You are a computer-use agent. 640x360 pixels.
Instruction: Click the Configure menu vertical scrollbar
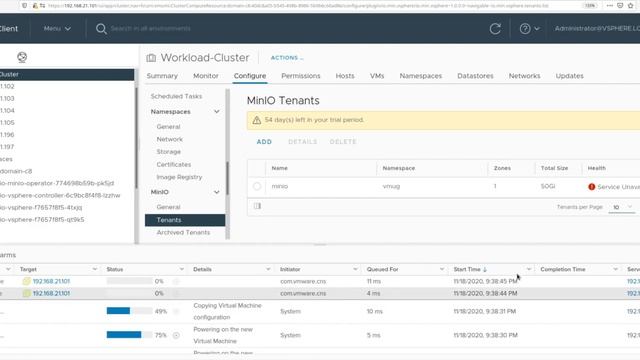[227, 178]
